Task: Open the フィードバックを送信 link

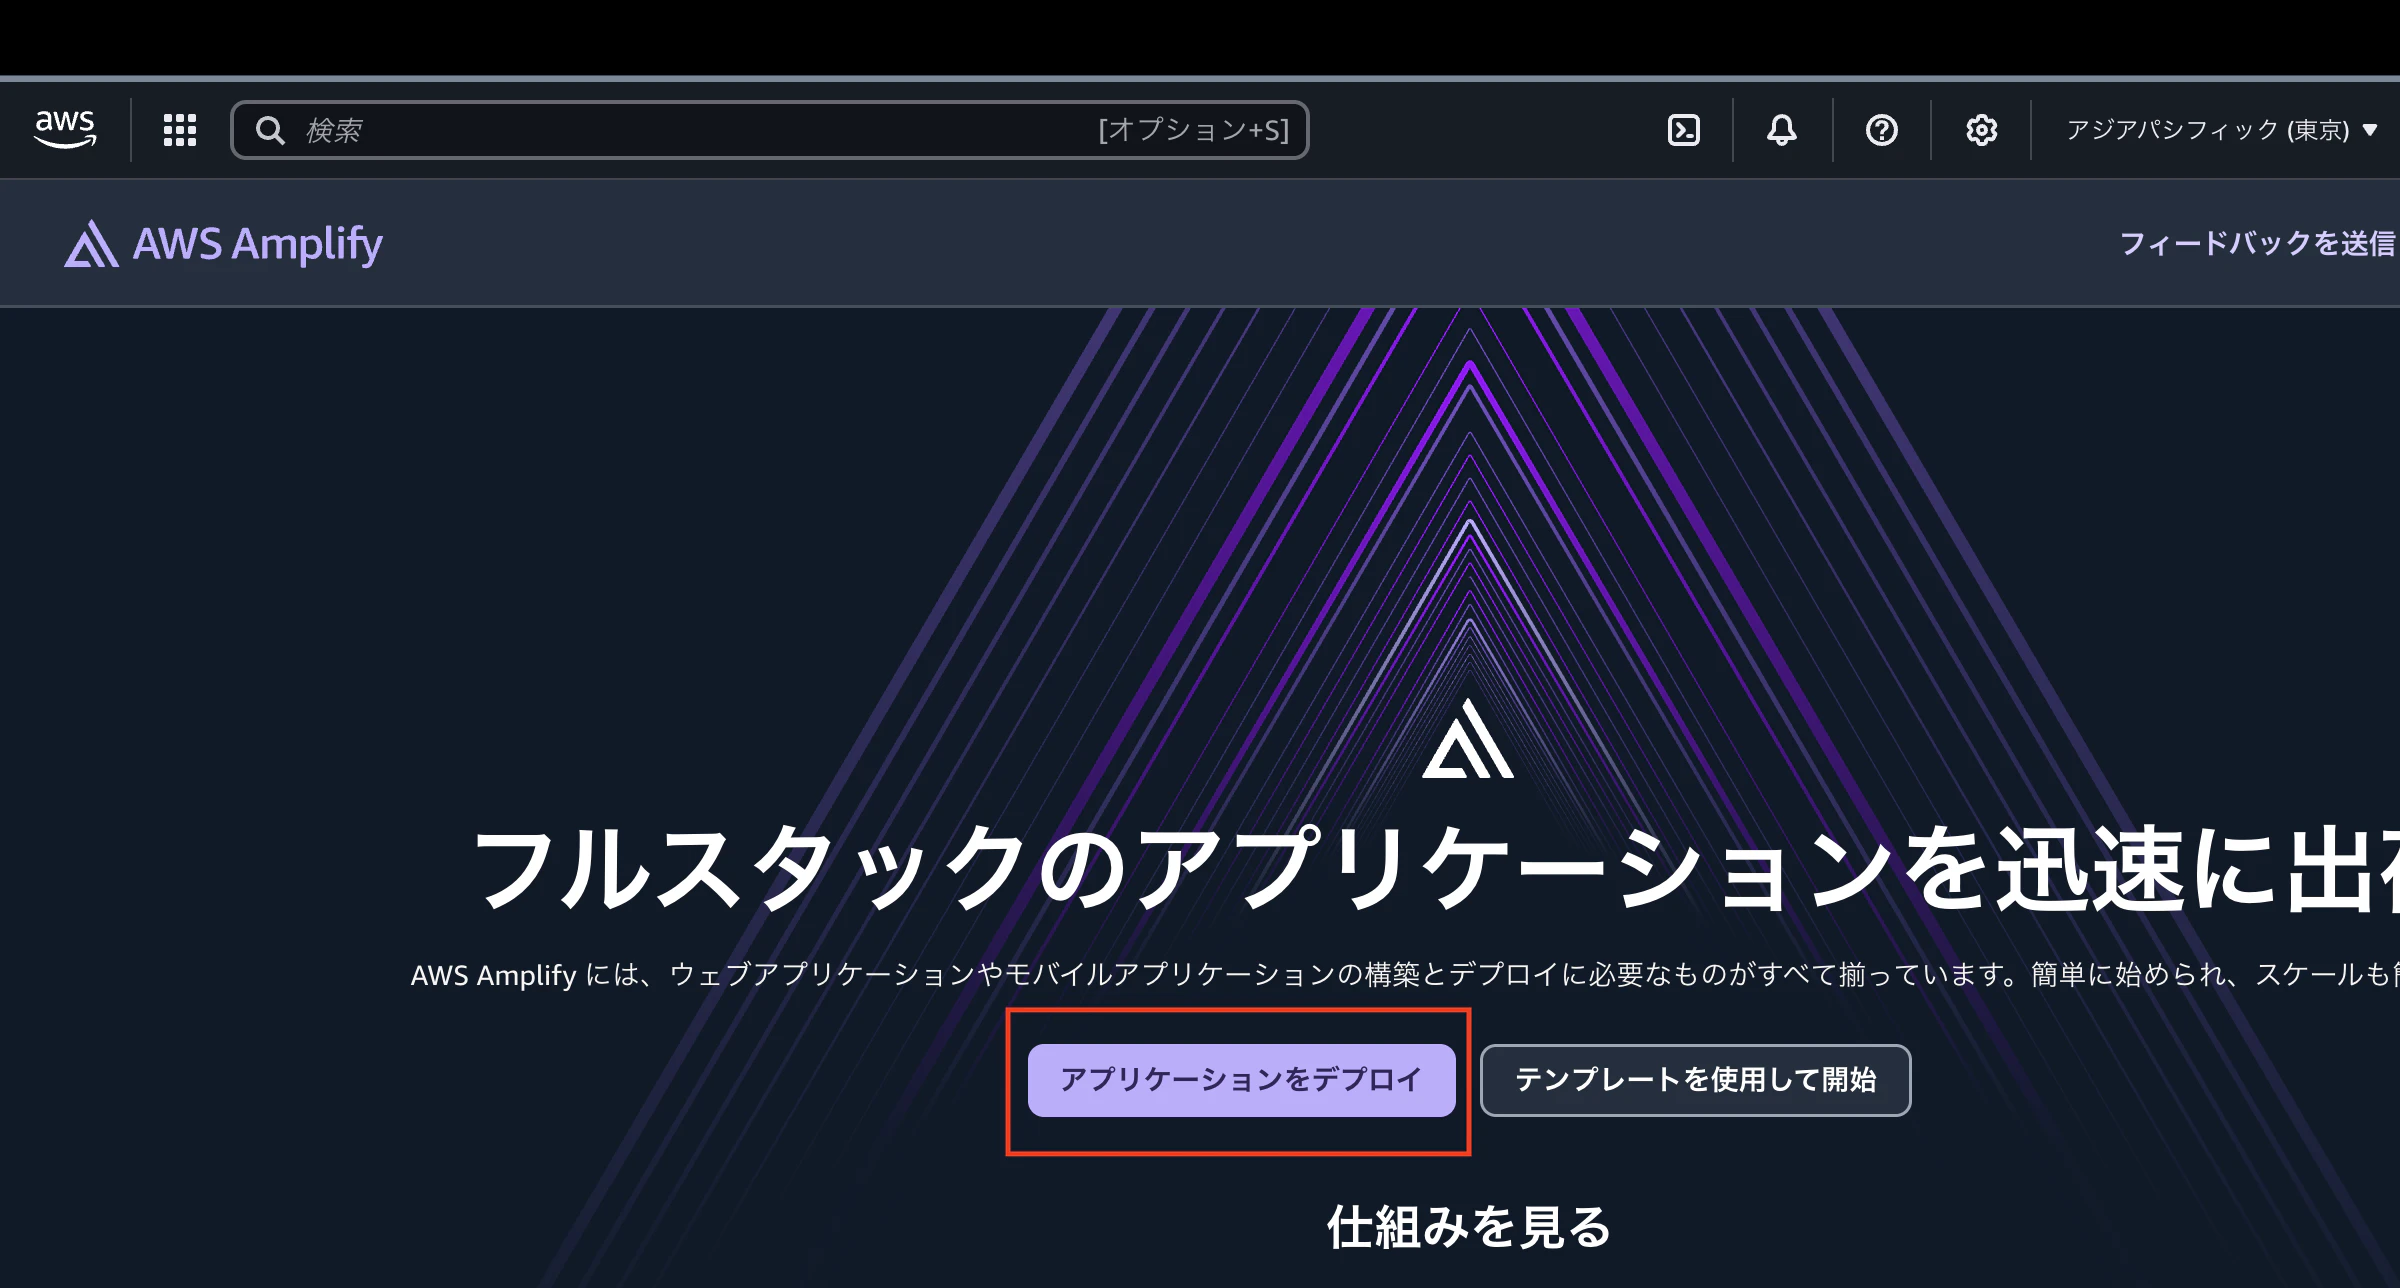Action: point(2258,243)
